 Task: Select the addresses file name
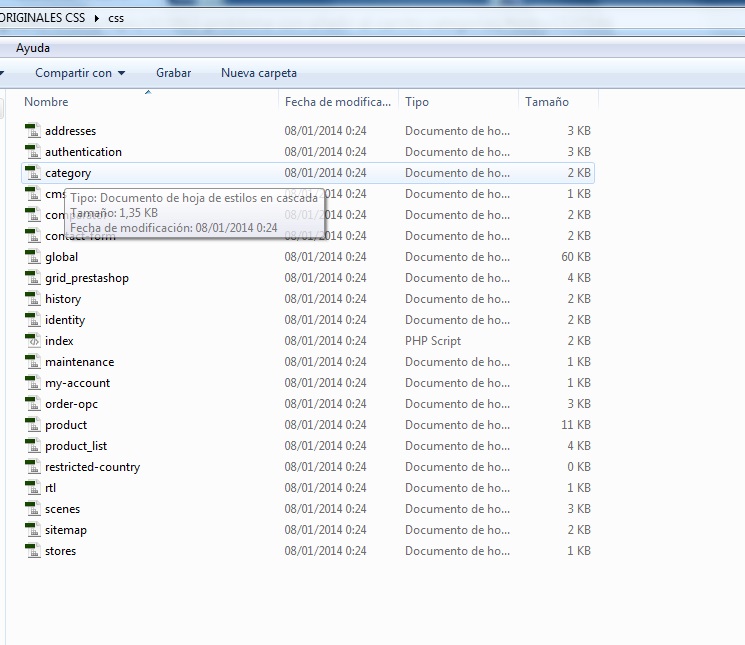click(70, 131)
